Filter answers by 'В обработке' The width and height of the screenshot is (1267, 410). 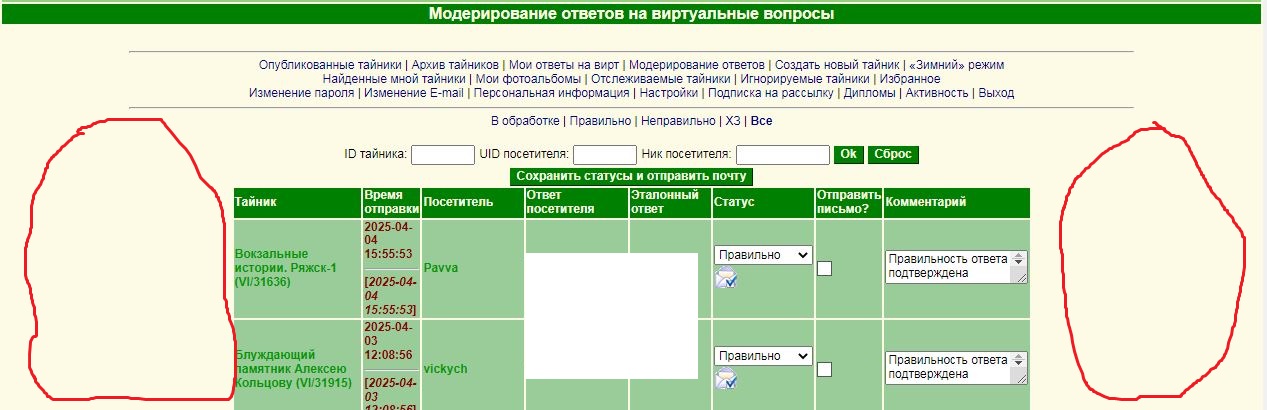[525, 121]
